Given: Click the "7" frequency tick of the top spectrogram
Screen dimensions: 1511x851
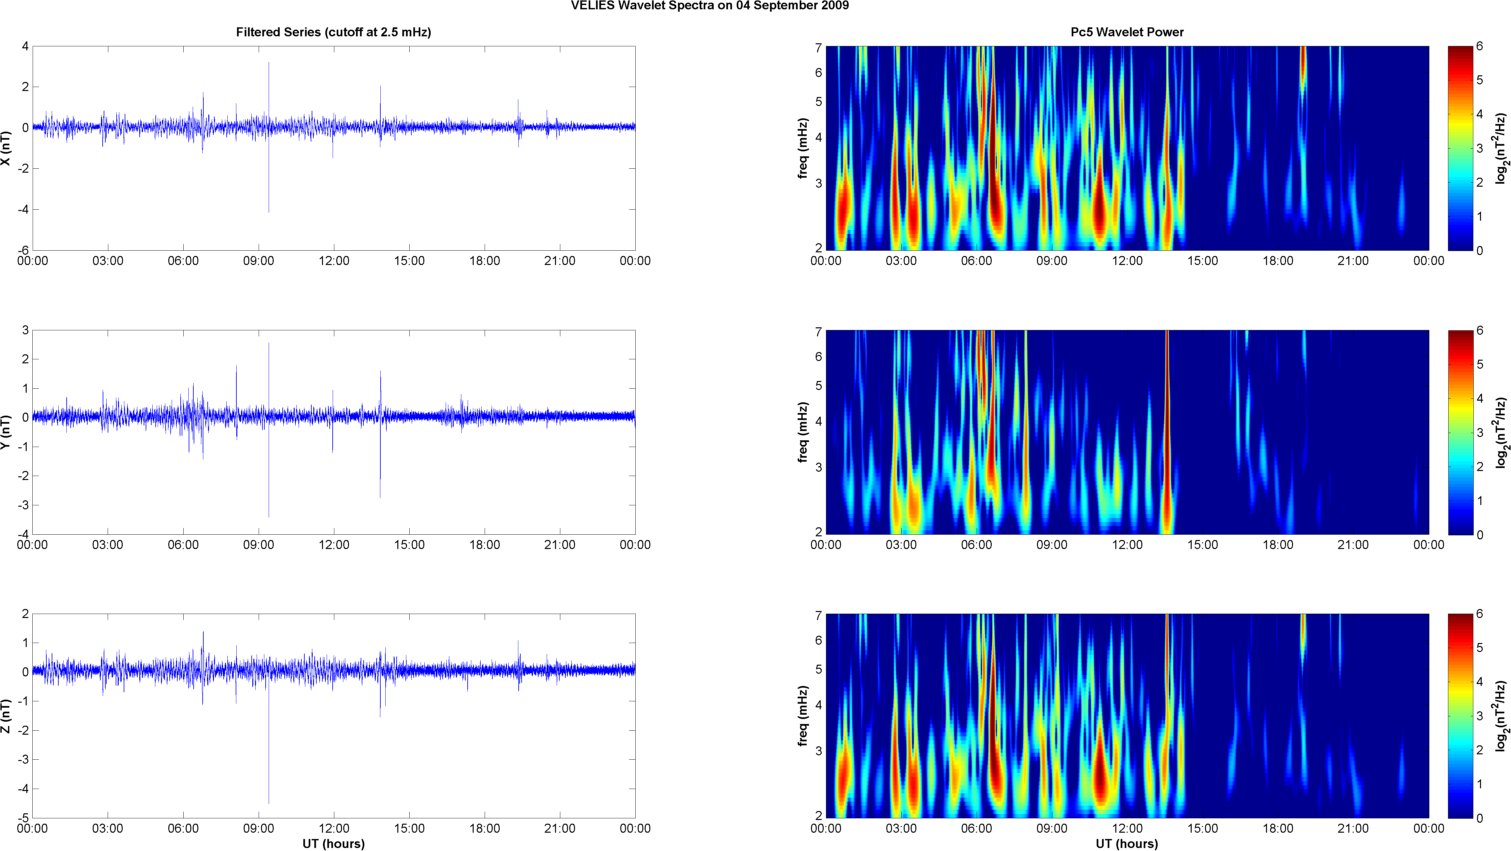Looking at the screenshot, I should (818, 48).
